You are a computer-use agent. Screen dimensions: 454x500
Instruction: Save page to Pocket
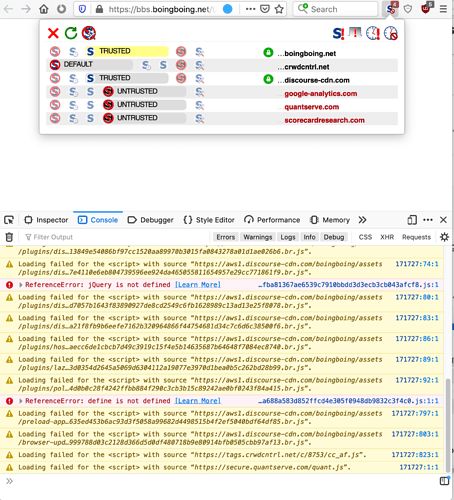pos(265,9)
